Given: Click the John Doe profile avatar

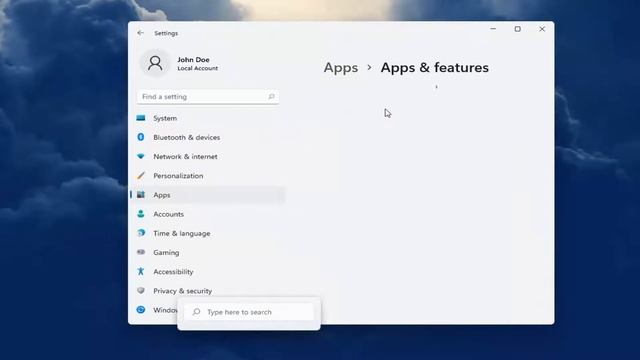Looking at the screenshot, I should click(x=155, y=63).
